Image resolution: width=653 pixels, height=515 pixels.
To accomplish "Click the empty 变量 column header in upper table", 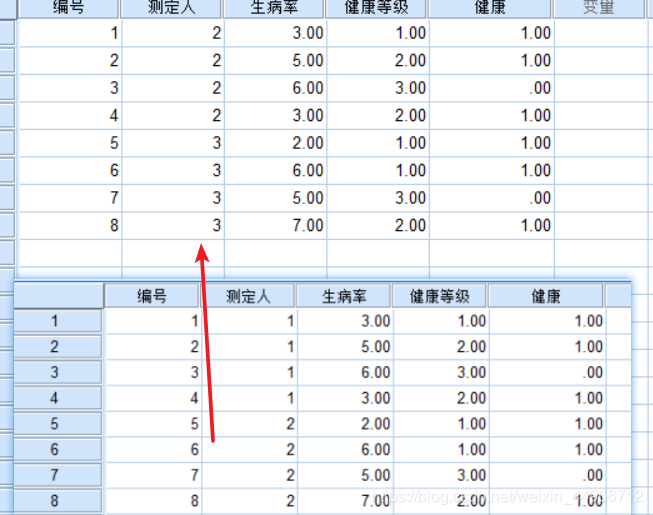I will coord(598,8).
